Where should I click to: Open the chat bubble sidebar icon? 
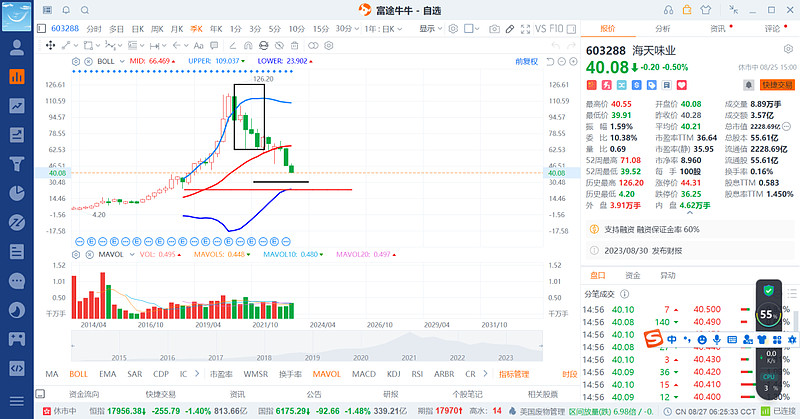(x=17, y=281)
